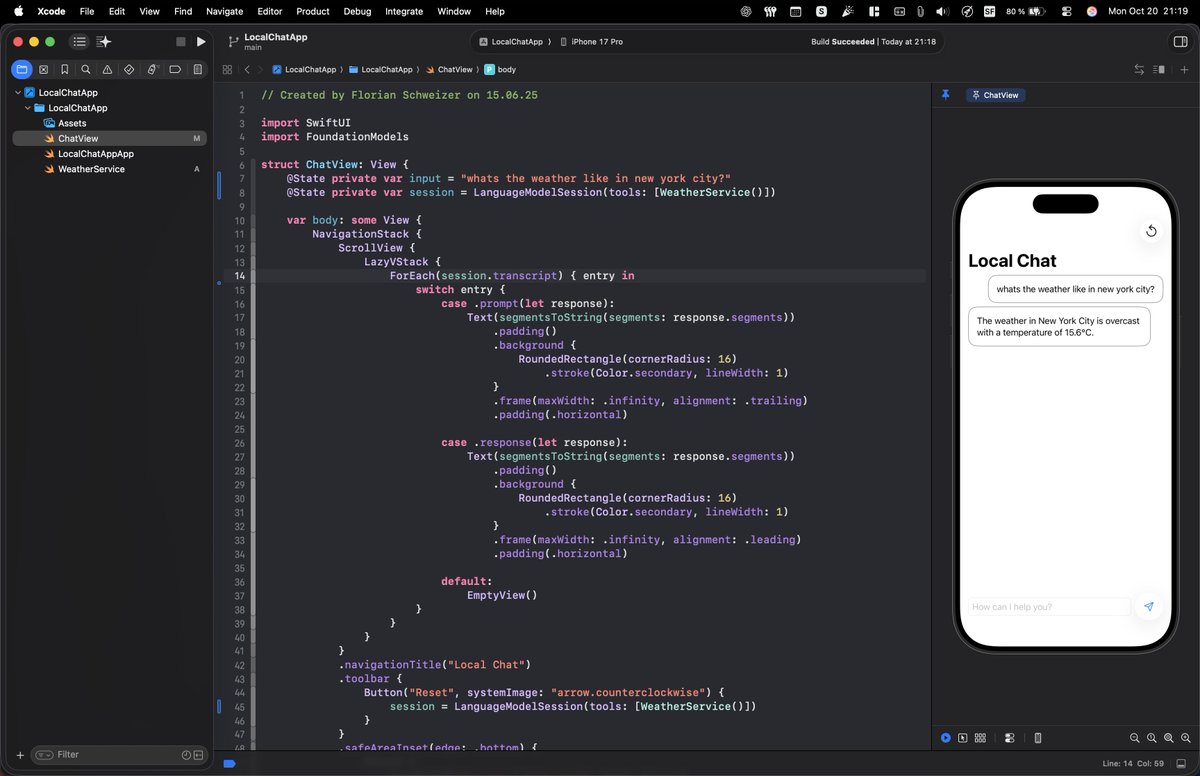The image size is (1200, 776).
Task: Open the Project navigator folder icon
Action: 22,70
